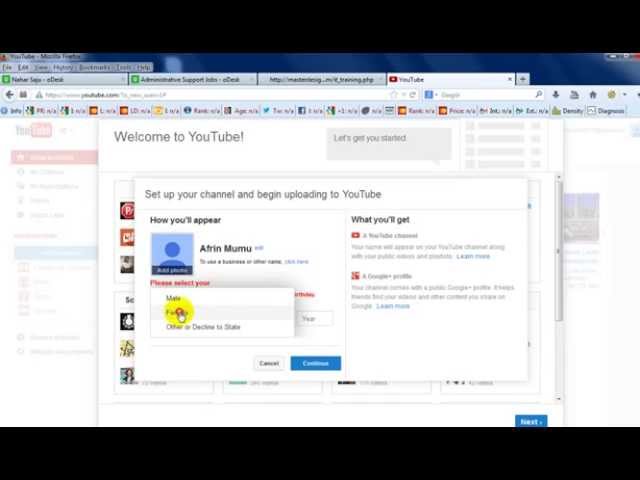
Task: Open the new tab plus button
Action: pos(522,79)
